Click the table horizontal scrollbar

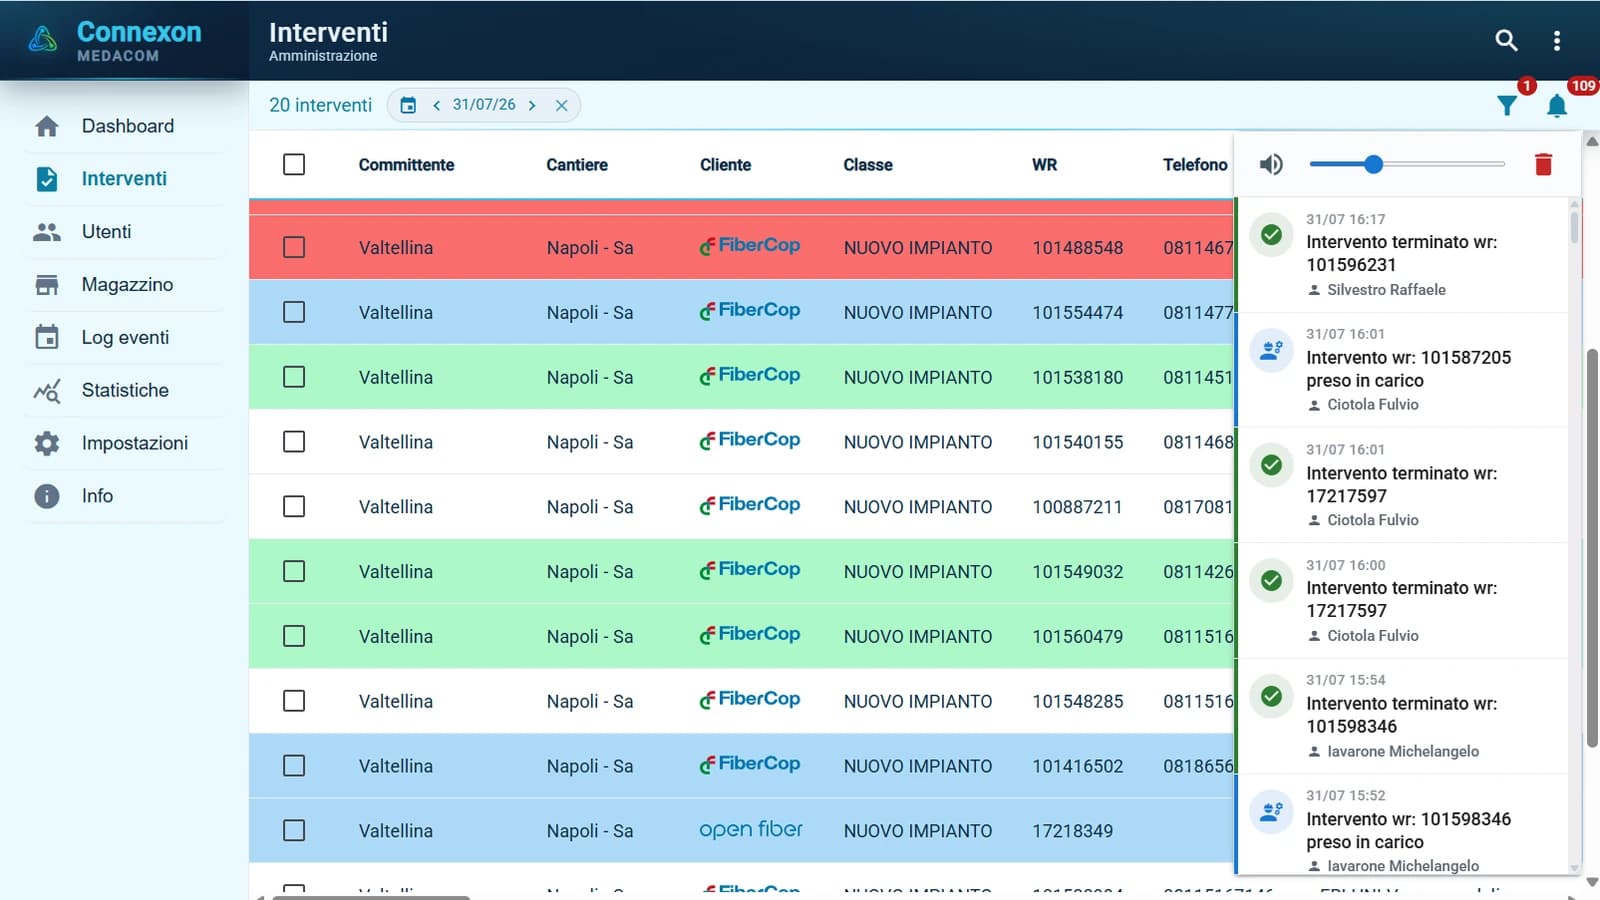click(371, 897)
